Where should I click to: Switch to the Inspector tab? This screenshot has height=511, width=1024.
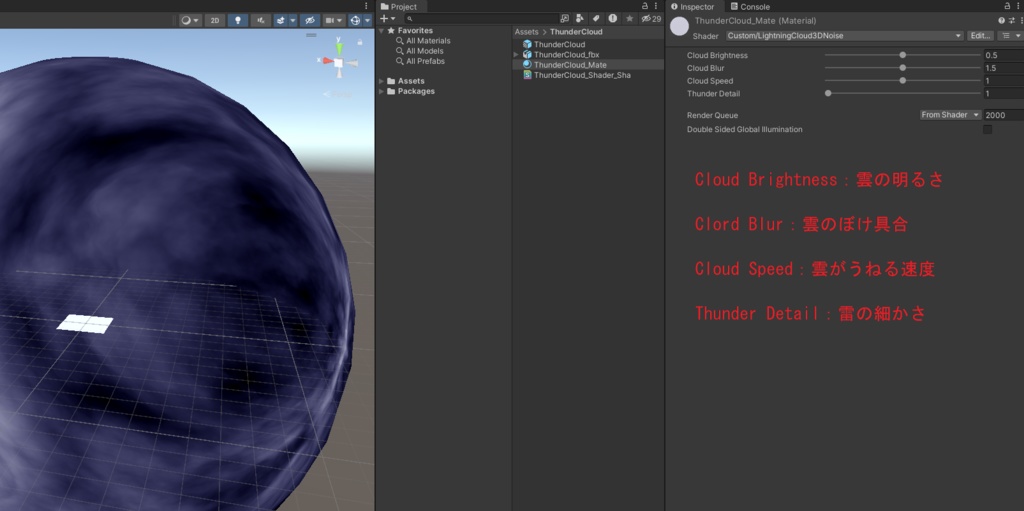tap(693, 7)
